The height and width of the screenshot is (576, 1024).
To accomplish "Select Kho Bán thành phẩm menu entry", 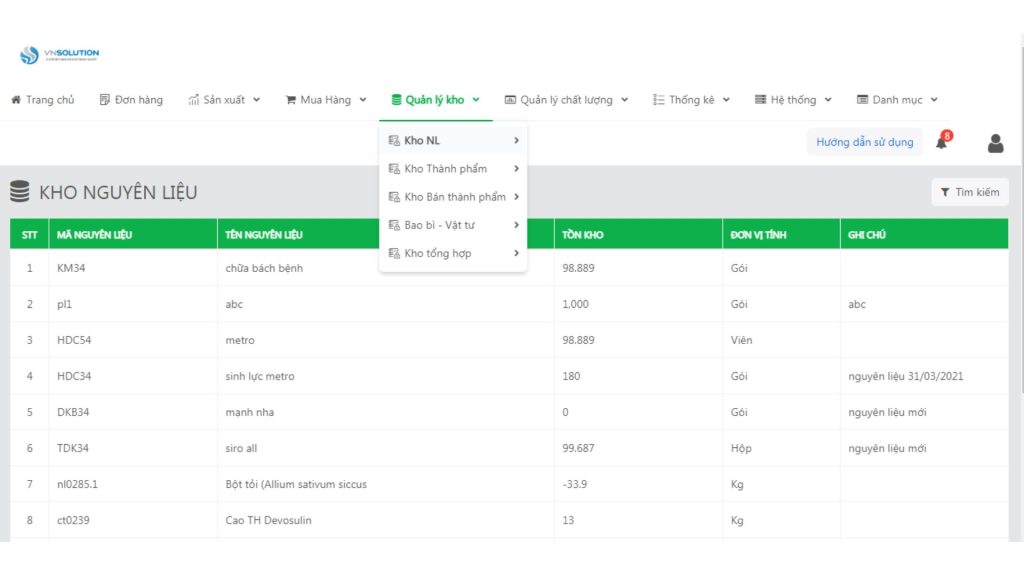I will click(453, 197).
